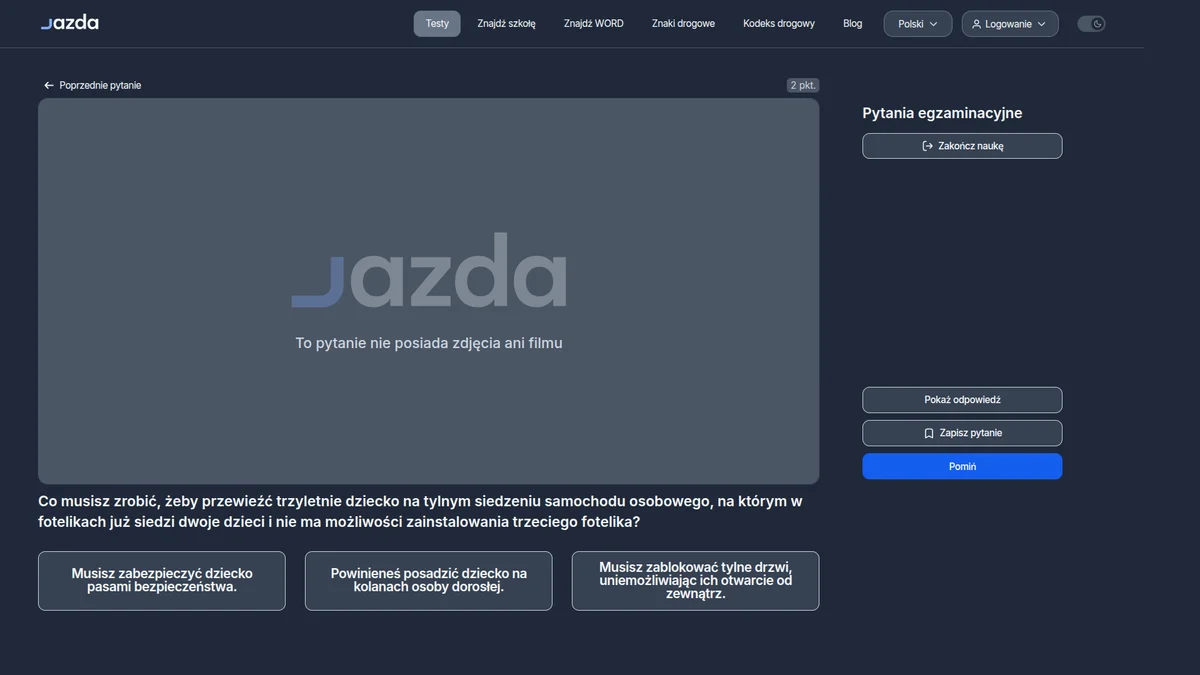1200x675 pixels.
Task: Click the exit icon in Zakończ naukę
Action: tap(927, 146)
